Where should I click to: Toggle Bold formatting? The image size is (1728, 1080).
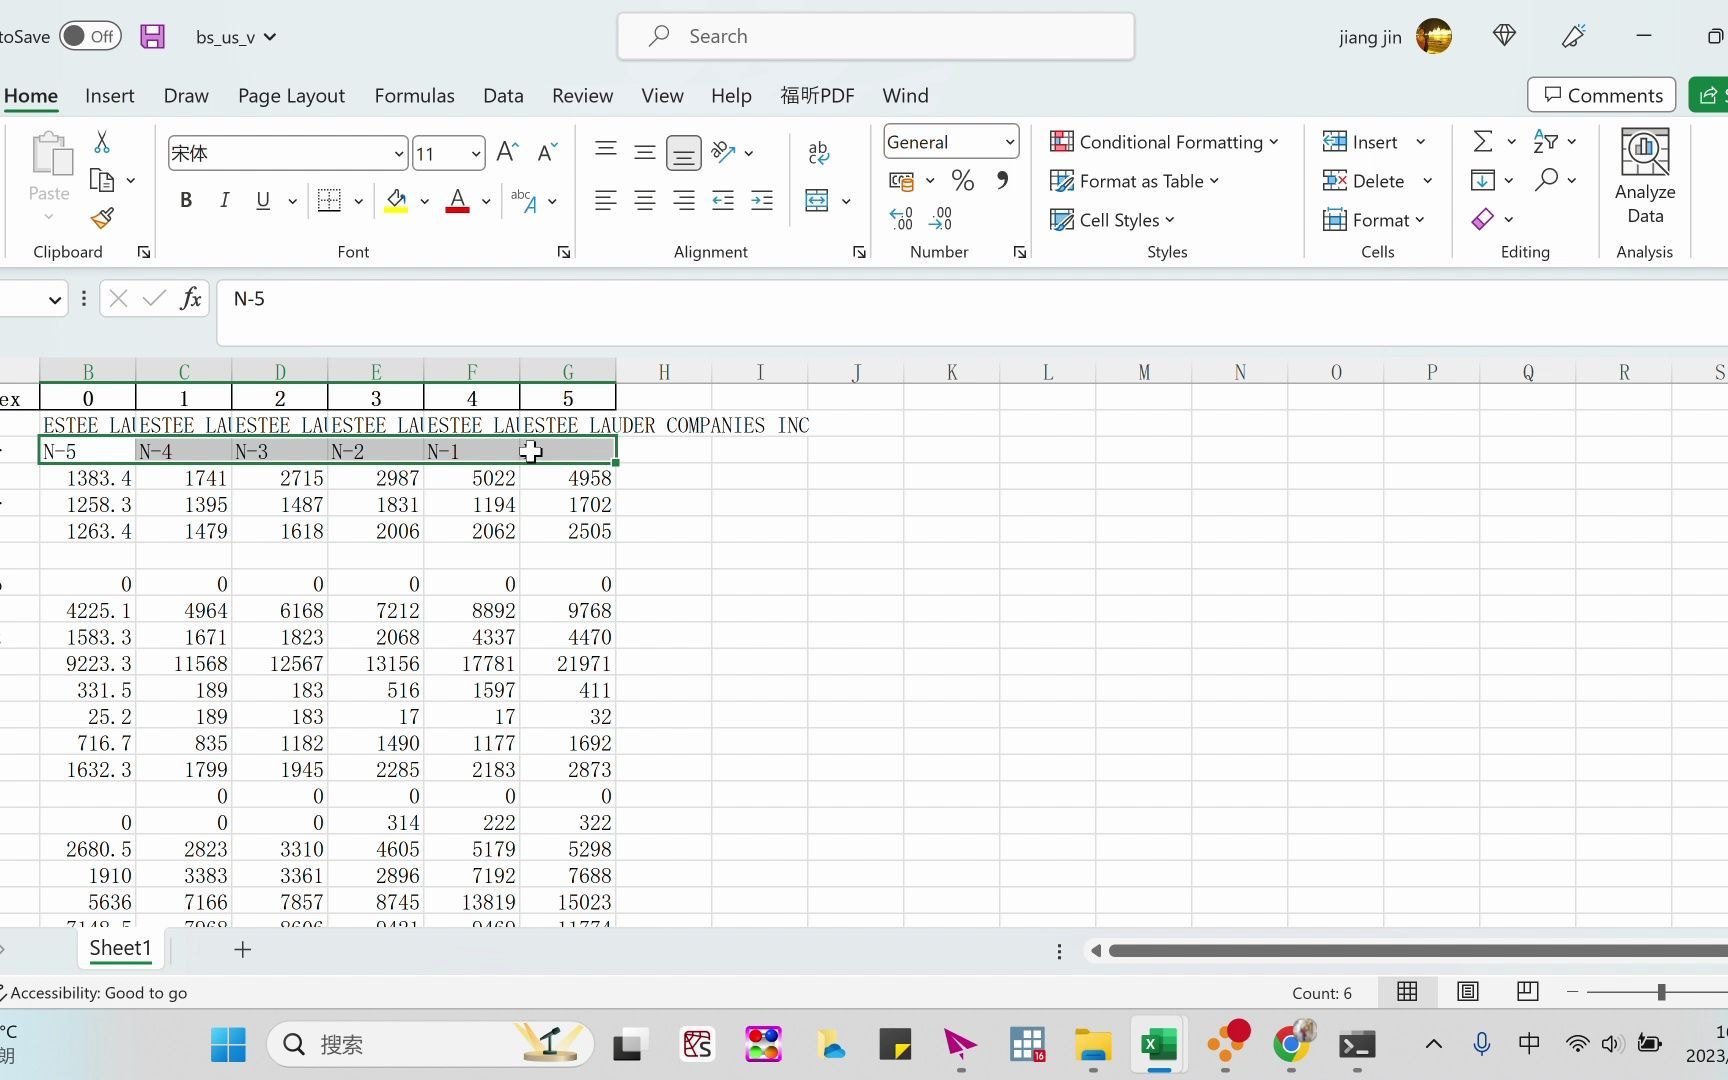point(186,200)
